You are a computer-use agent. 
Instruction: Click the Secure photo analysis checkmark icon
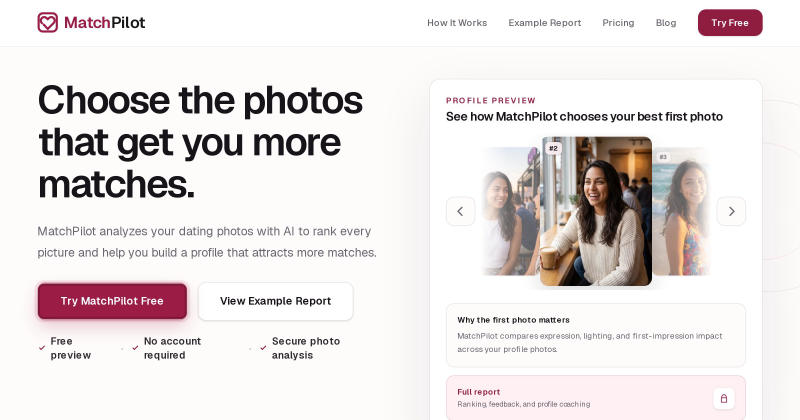click(263, 348)
